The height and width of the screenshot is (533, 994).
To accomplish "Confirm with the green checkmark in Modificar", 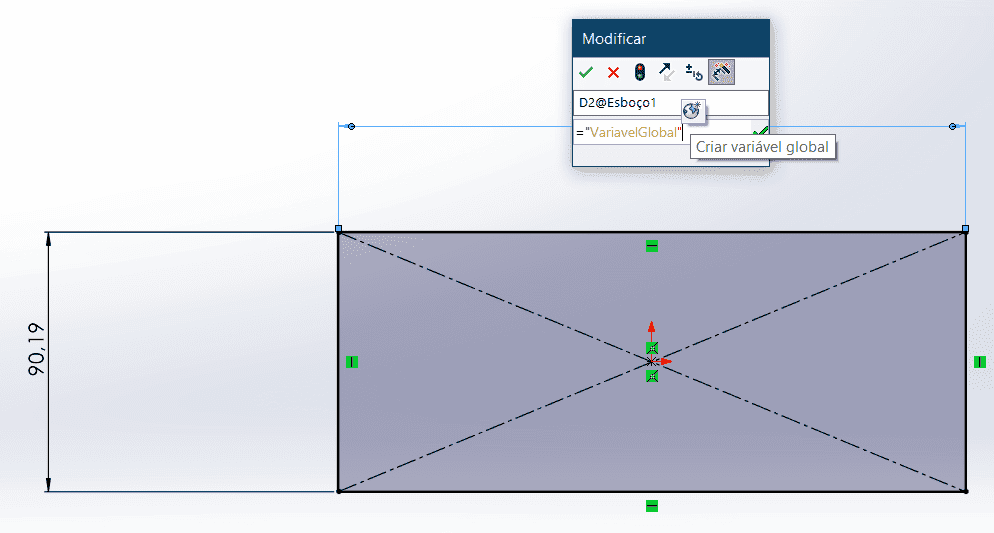I will tap(586, 72).
